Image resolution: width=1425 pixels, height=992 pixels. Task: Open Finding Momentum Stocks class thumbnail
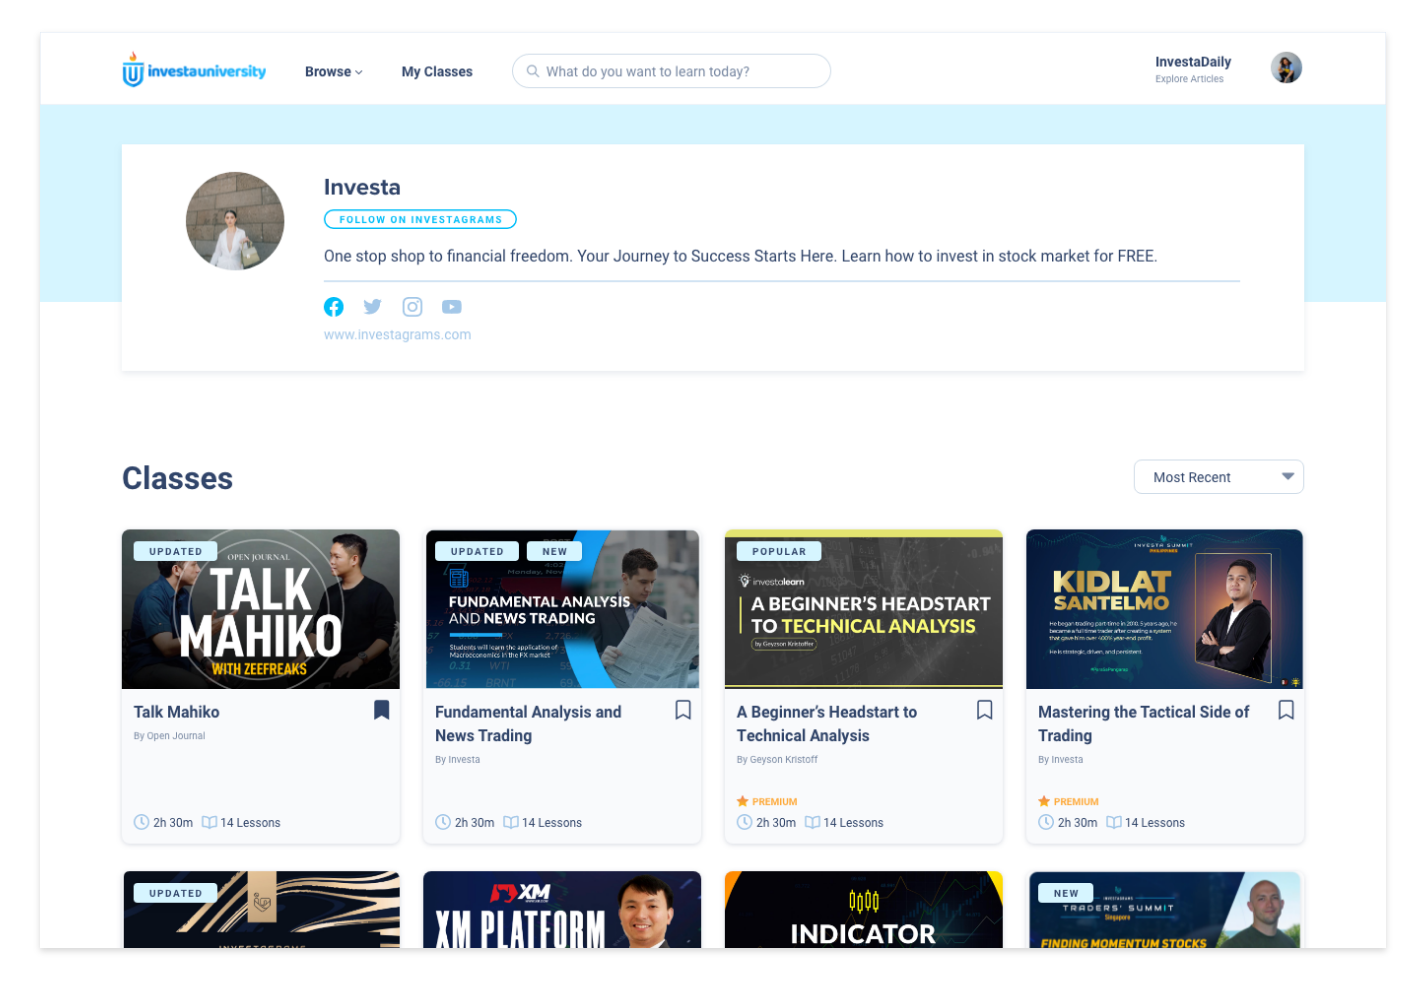[x=1165, y=909]
